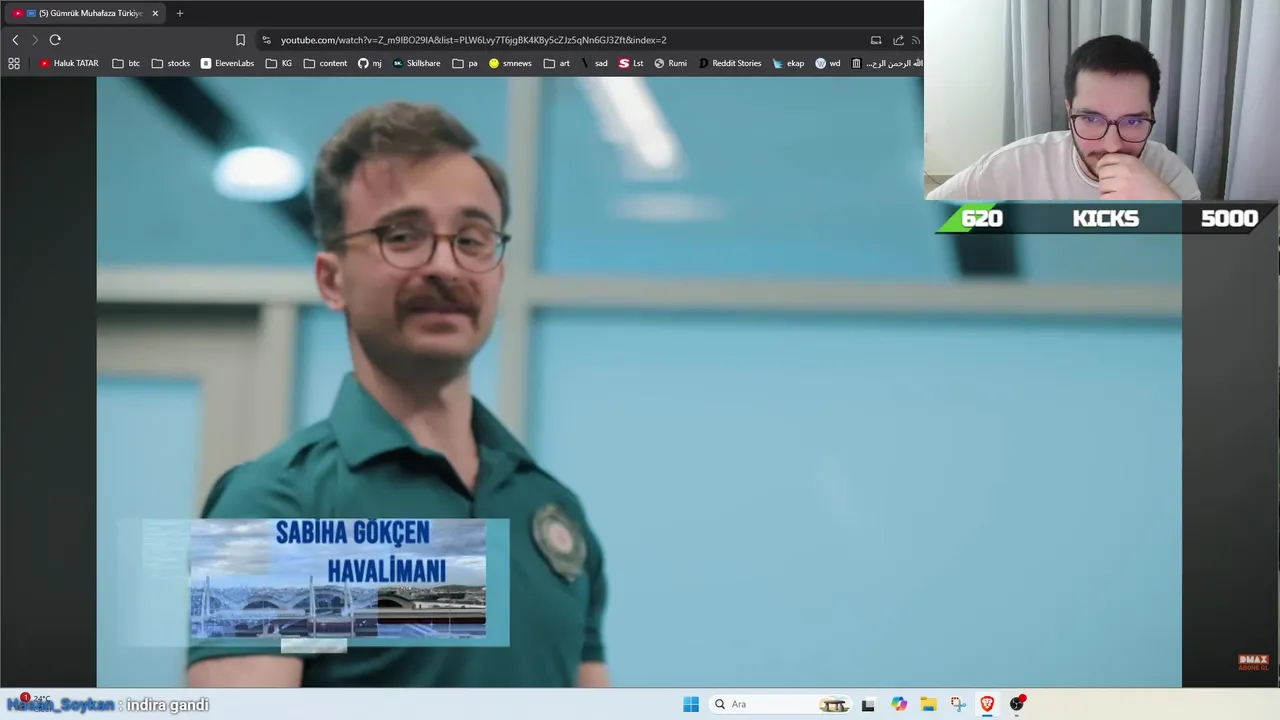Open the Skillshare bookmark
This screenshot has width=1280, height=720.
coord(416,63)
